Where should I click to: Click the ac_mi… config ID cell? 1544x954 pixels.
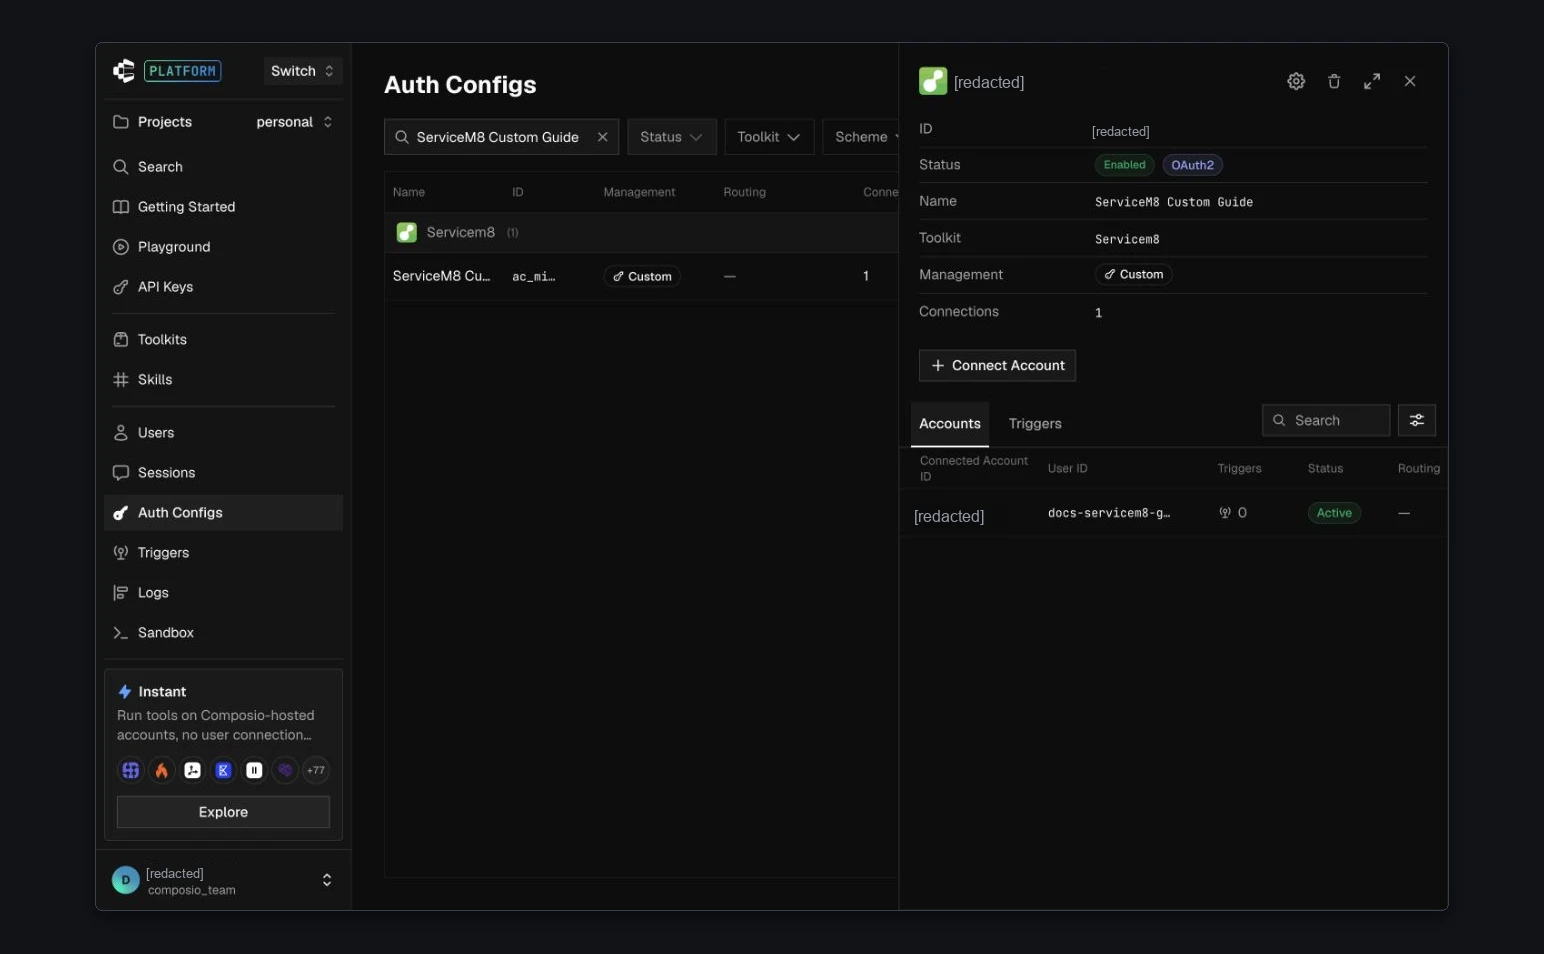(534, 277)
